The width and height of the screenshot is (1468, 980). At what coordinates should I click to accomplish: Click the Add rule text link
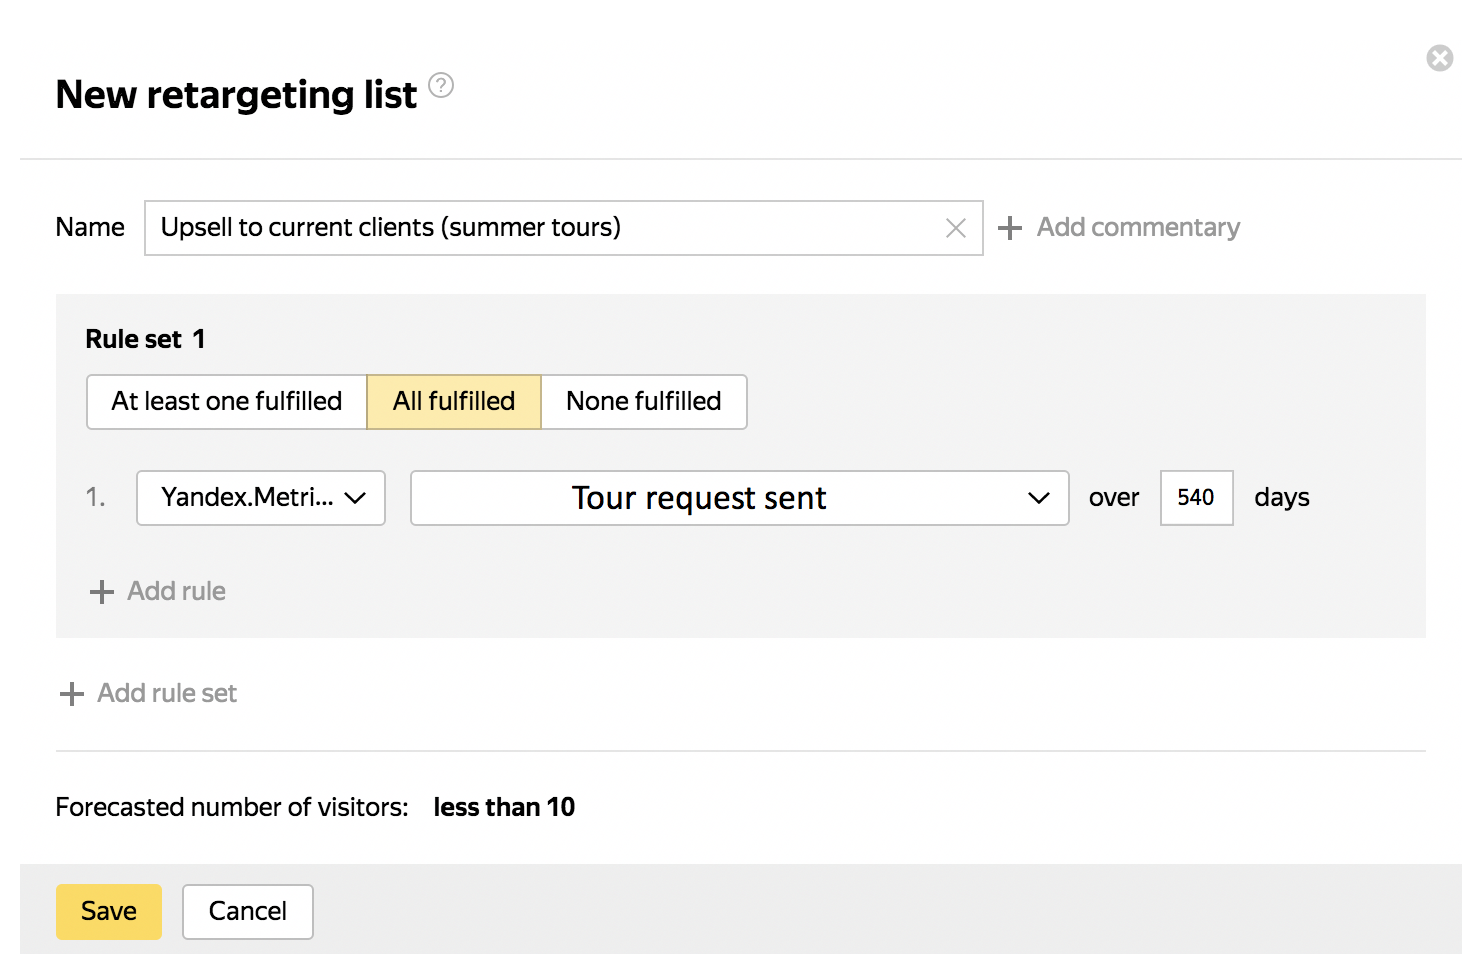pos(176,592)
